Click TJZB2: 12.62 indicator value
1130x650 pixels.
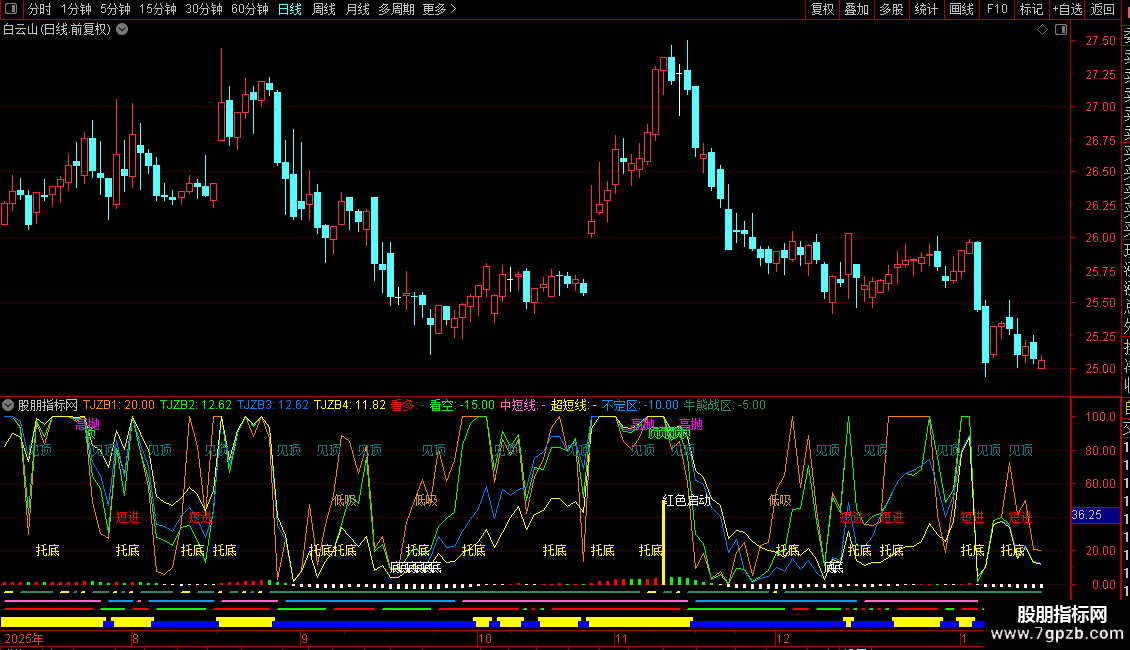pyautogui.click(x=196, y=405)
